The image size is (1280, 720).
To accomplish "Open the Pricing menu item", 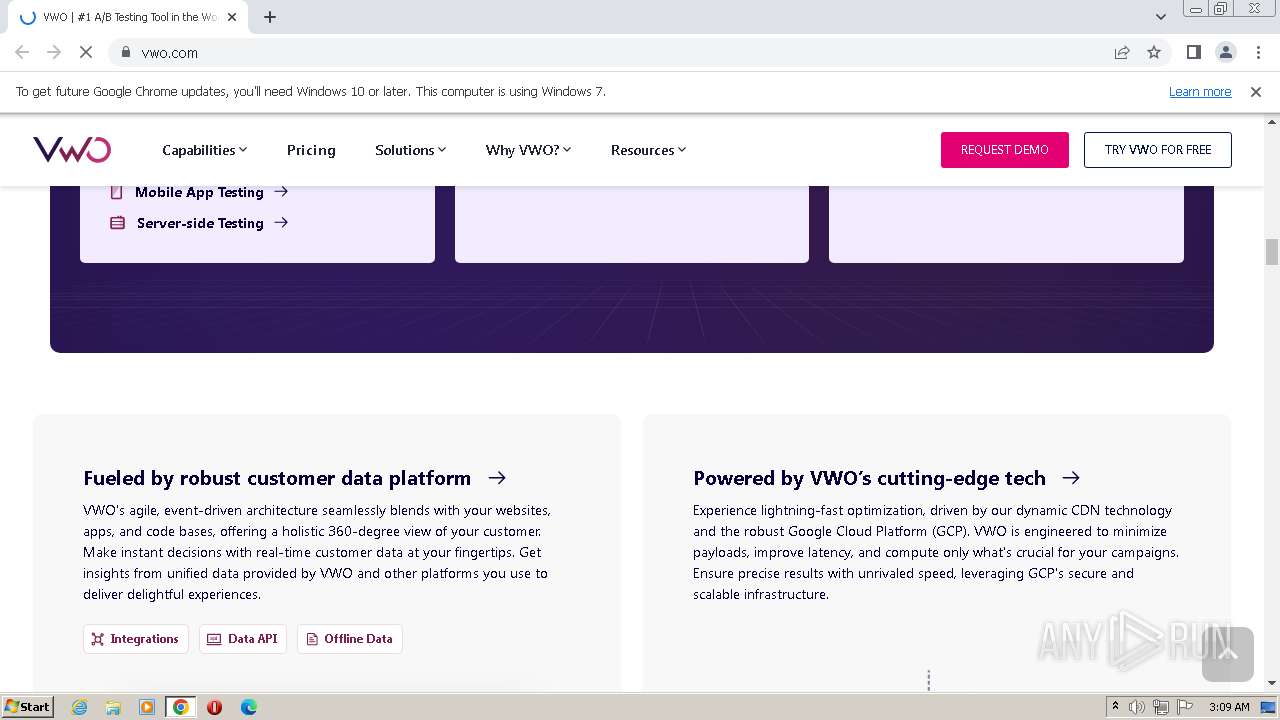I will tap(311, 150).
